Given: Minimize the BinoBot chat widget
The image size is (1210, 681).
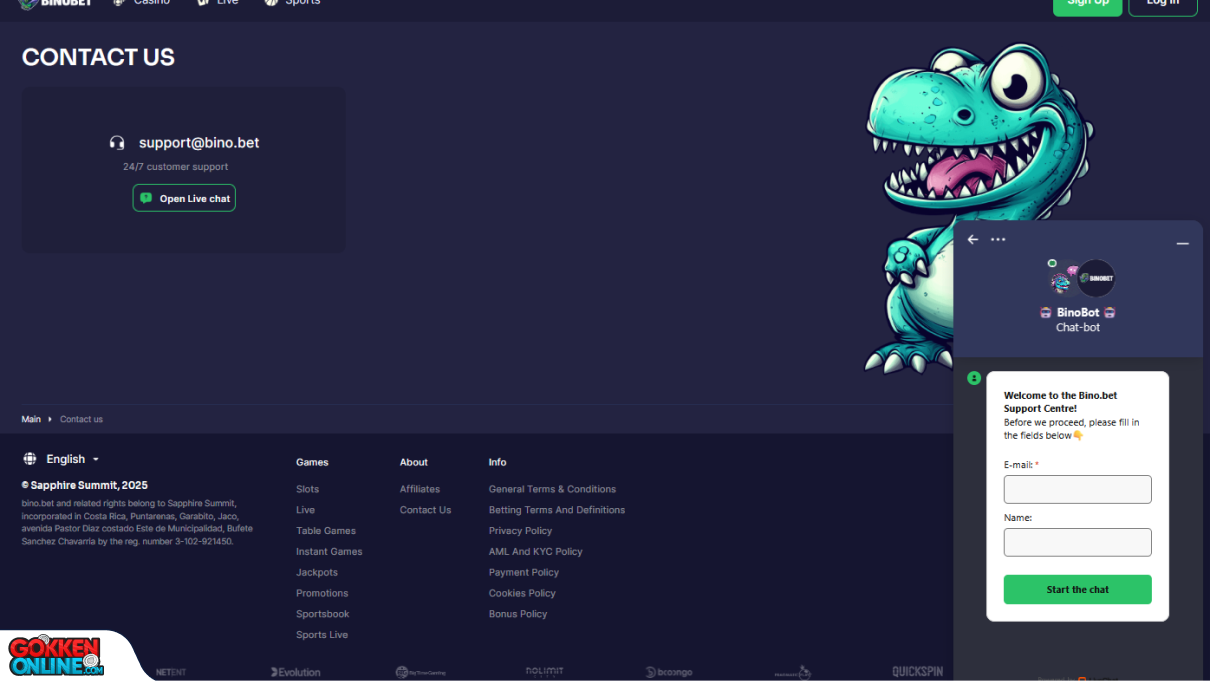Looking at the screenshot, I should [x=1182, y=243].
